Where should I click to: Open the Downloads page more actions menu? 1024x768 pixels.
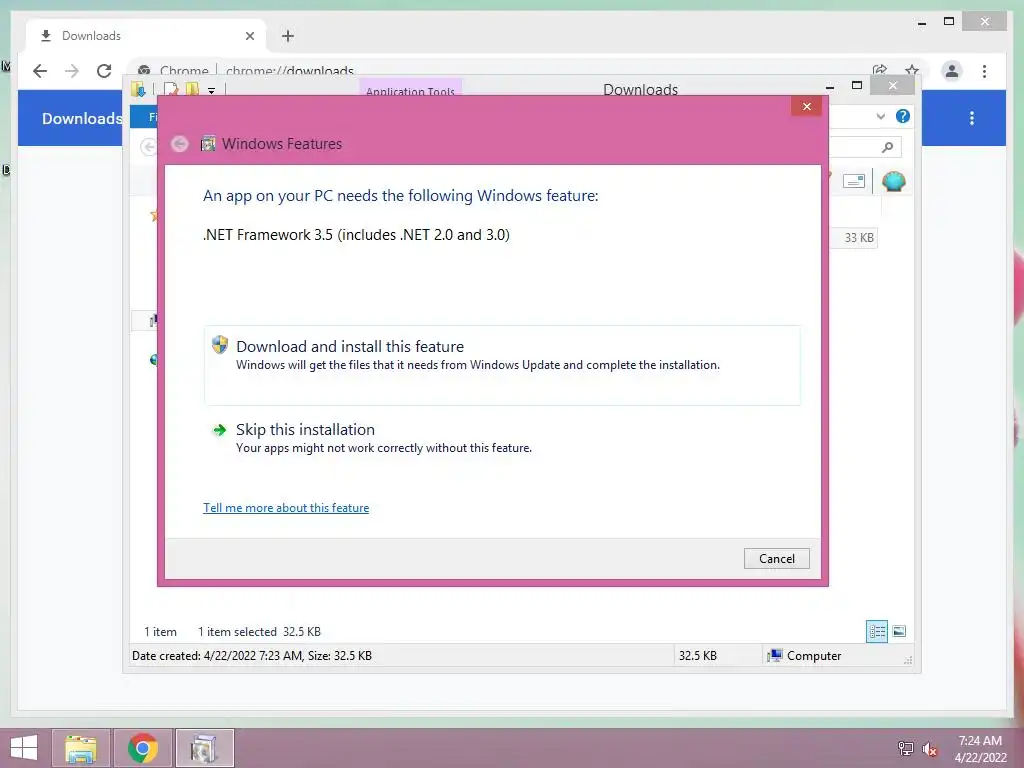point(972,118)
